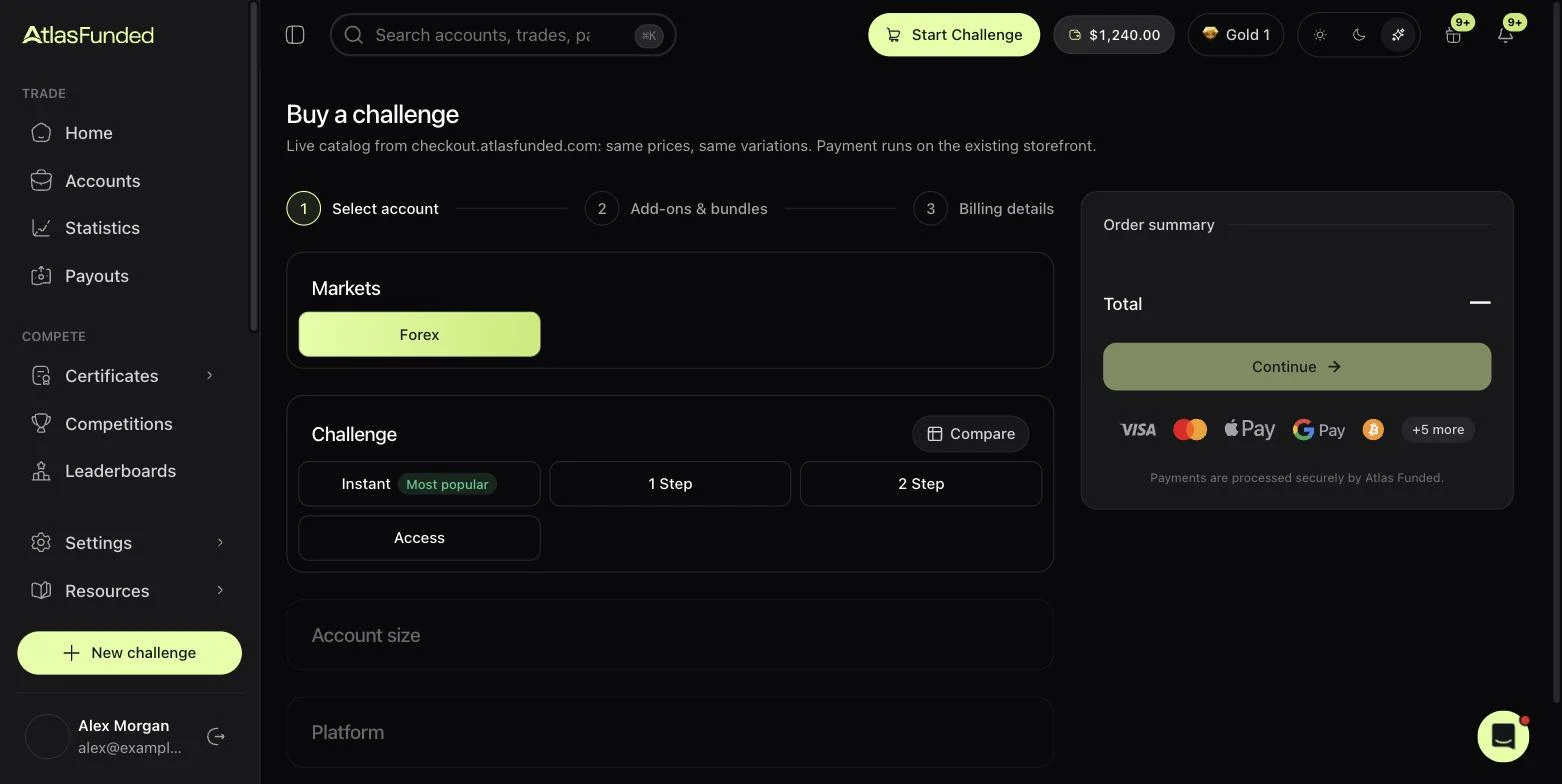1562x784 pixels.
Task: Open the gift rewards icon
Action: [1453, 35]
